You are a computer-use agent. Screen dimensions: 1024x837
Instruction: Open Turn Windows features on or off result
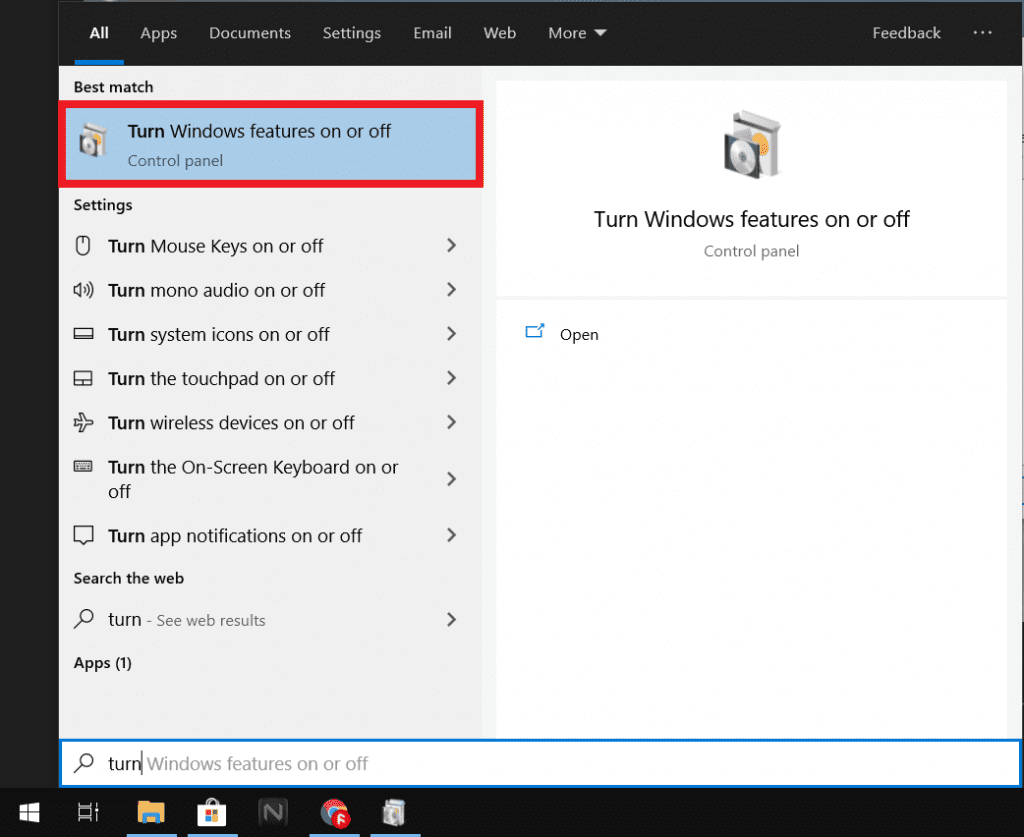270,144
